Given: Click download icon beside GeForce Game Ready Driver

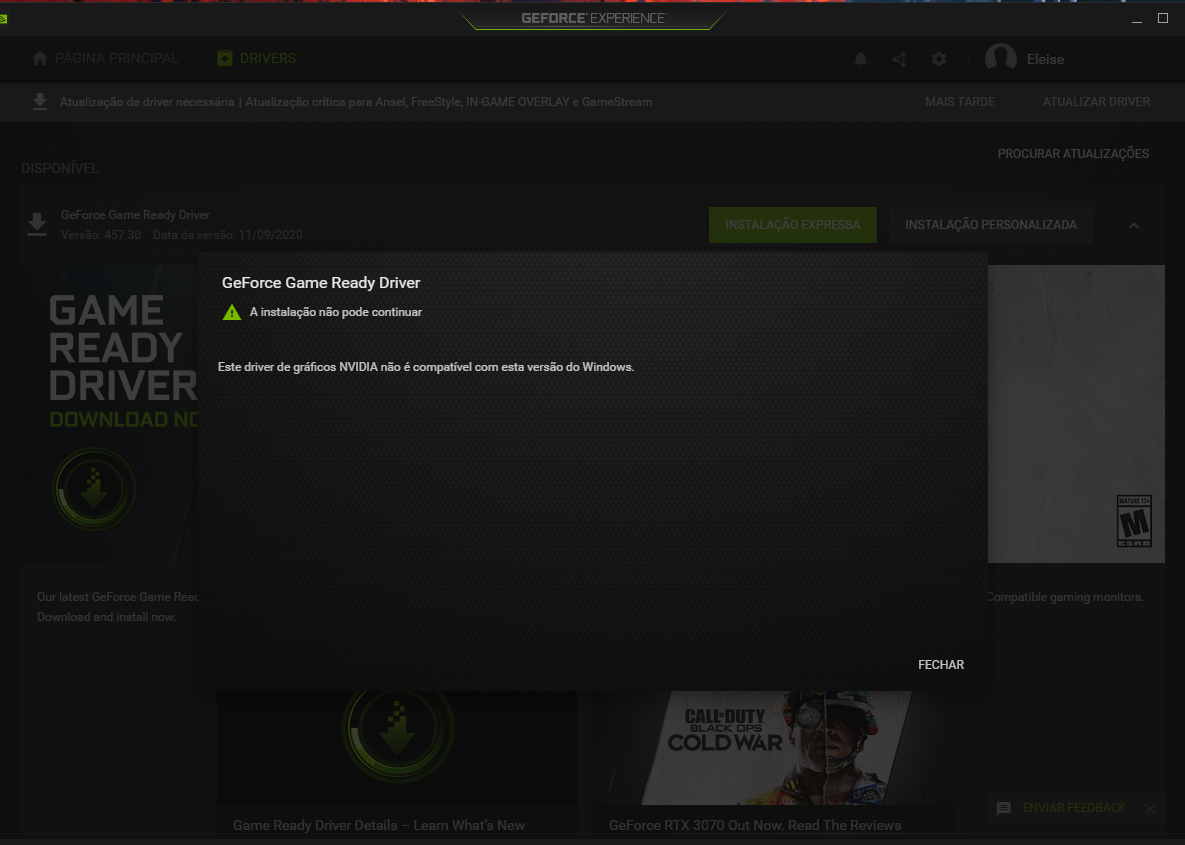Looking at the screenshot, I should (x=37, y=224).
